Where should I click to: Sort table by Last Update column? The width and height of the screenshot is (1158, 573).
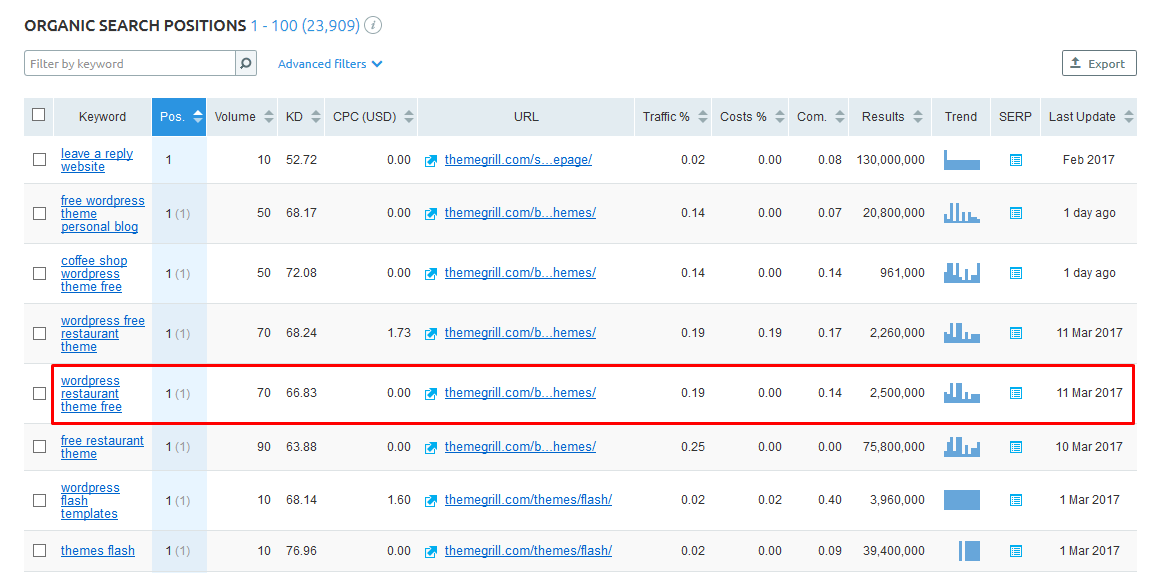(x=1089, y=117)
